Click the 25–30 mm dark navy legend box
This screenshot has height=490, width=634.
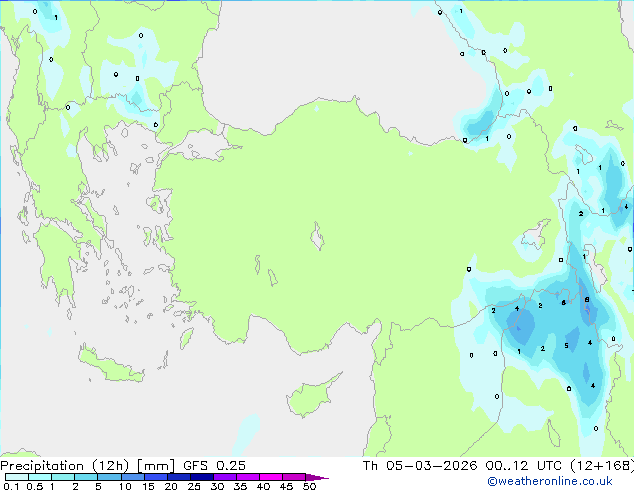pos(202,477)
